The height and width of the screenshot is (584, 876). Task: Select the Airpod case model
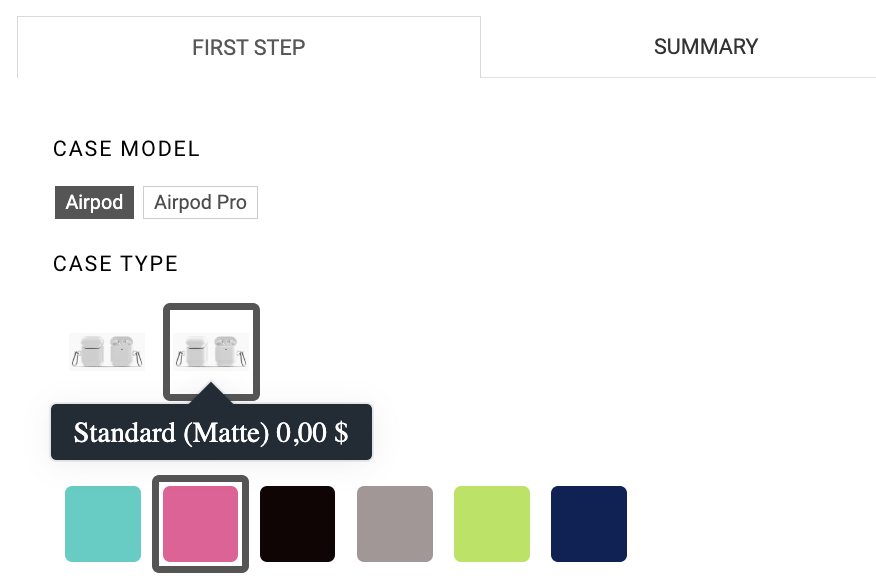pos(94,202)
